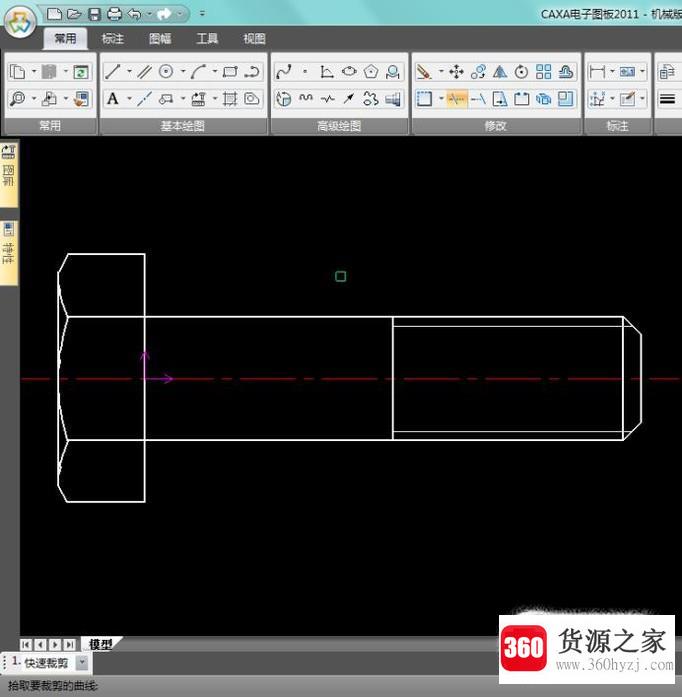Switch to the 常用 ribbon tab
Screen dimensions: 682x697
[x=65, y=39]
